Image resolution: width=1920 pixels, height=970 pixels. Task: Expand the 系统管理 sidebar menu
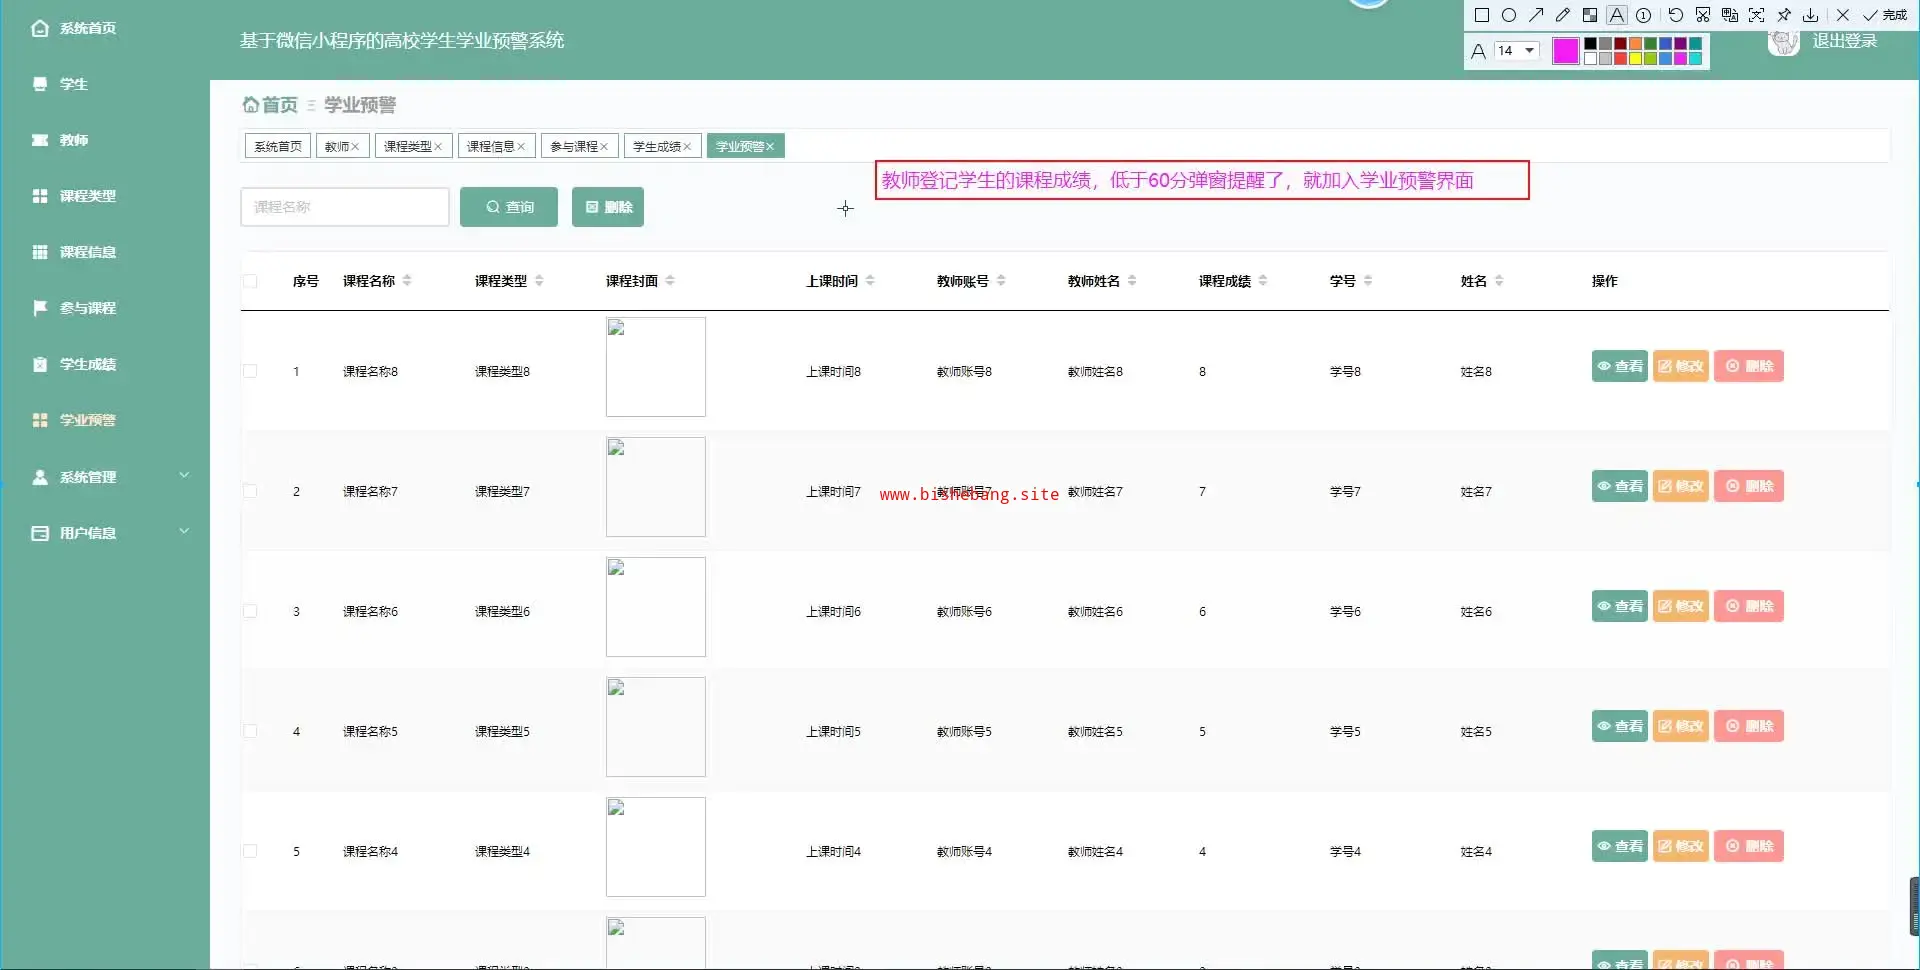pos(110,477)
